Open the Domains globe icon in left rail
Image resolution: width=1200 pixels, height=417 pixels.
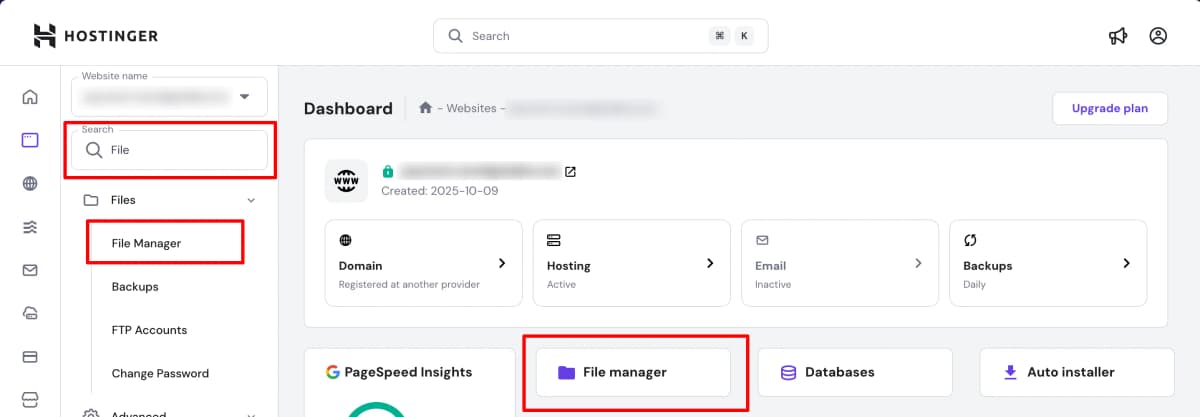point(30,184)
